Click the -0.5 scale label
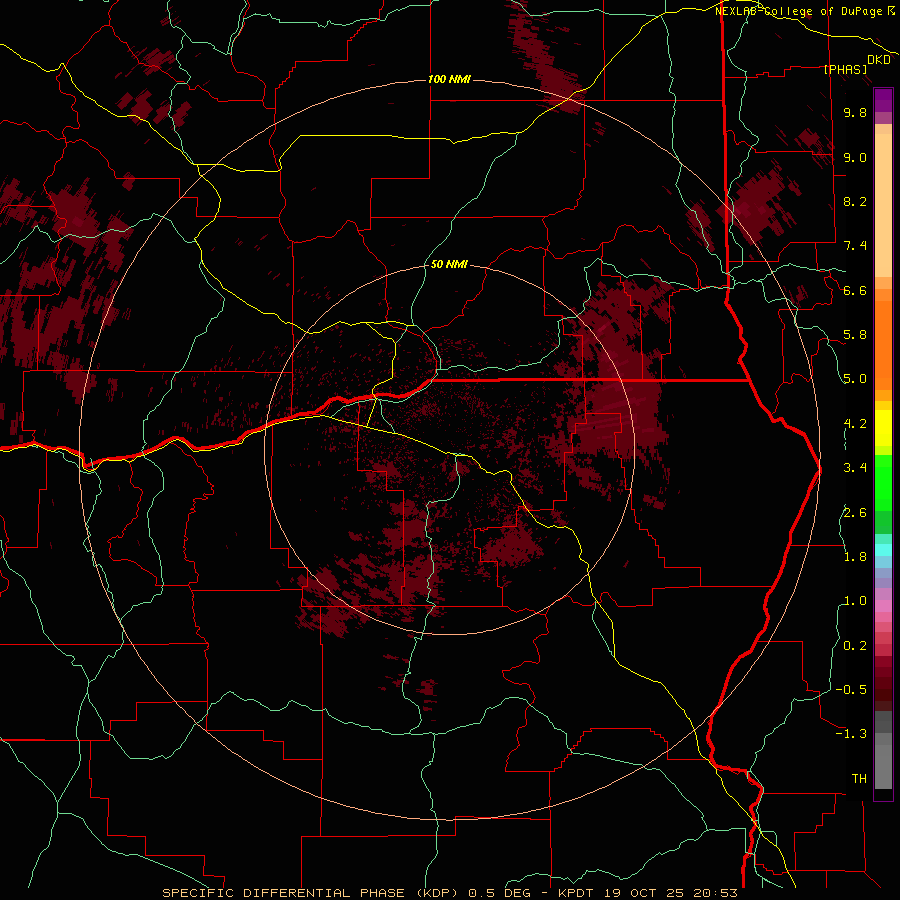 [x=851, y=690]
